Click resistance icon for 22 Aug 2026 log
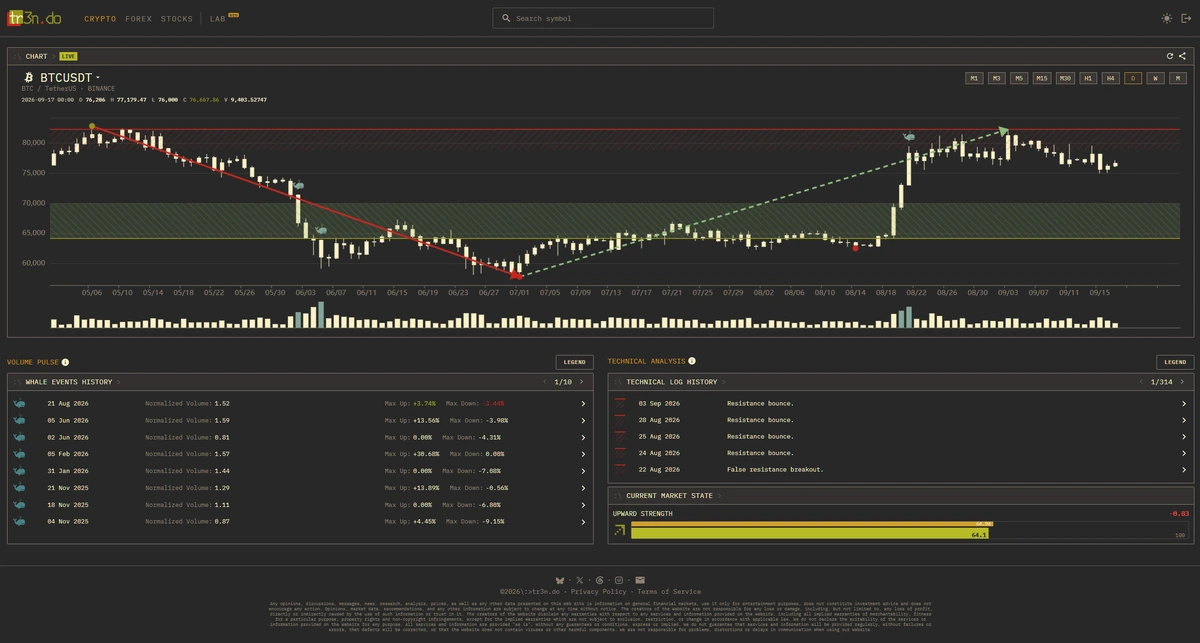Screen dimensions: 1200x643 620,469
